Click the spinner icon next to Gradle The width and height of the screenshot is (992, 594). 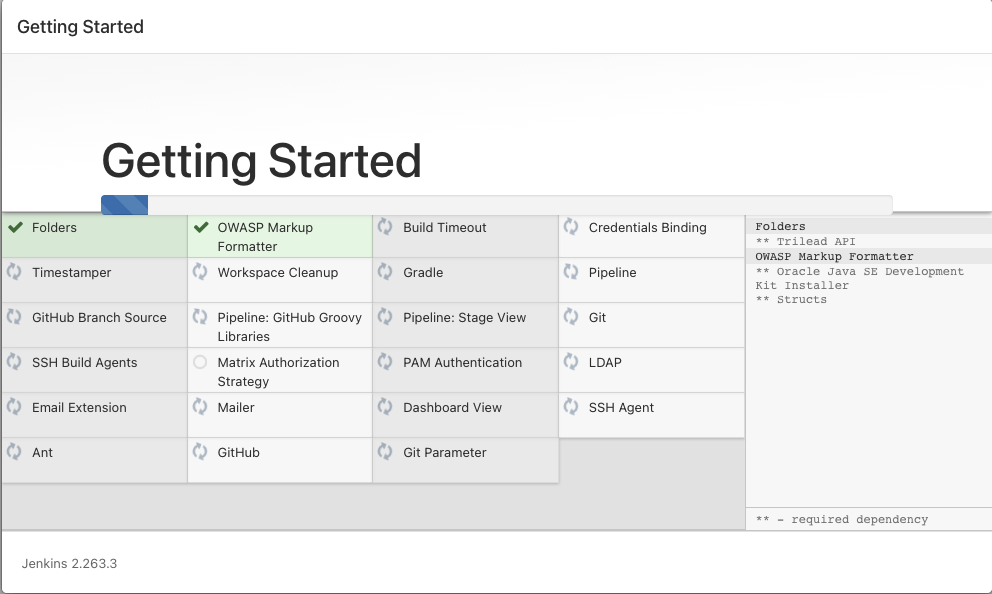pyautogui.click(x=385, y=271)
